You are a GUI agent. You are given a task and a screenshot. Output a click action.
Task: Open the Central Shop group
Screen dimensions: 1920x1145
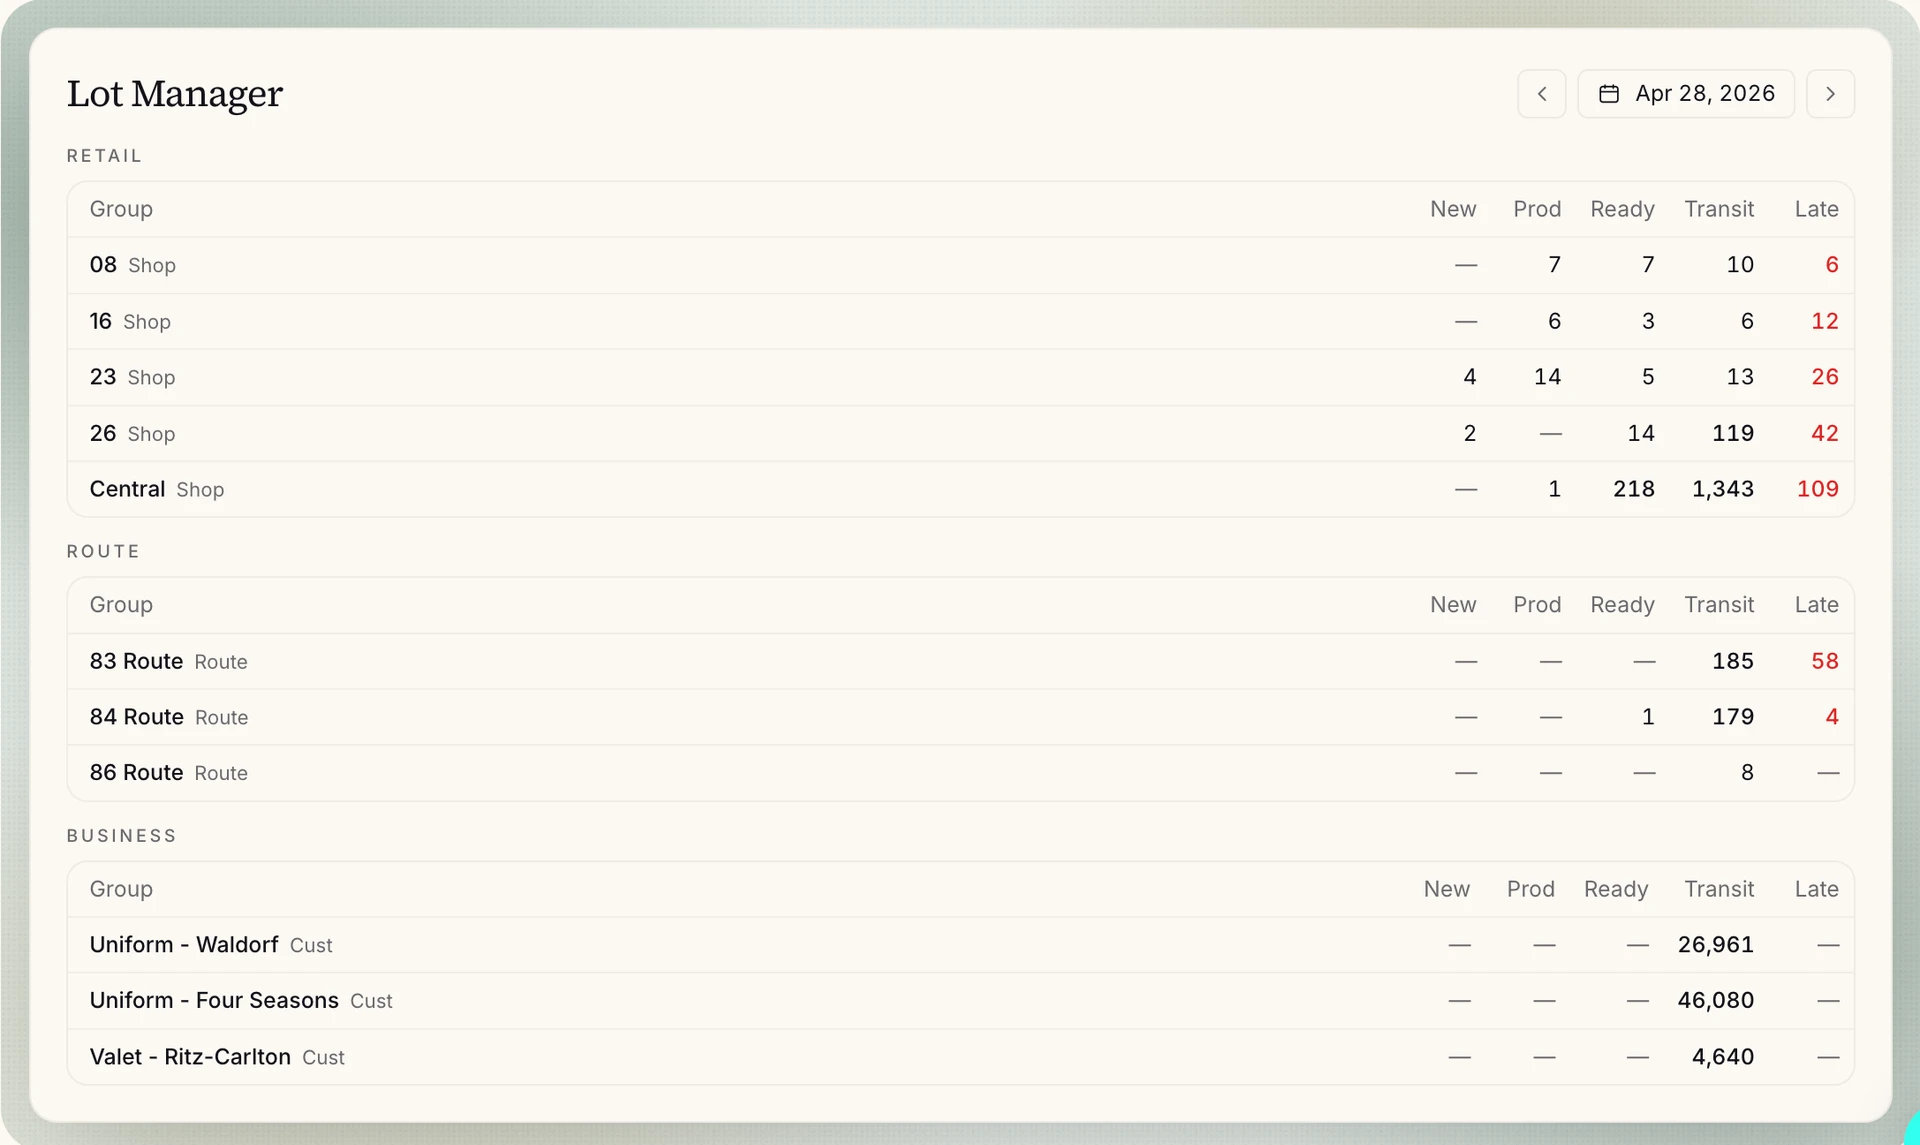[x=960, y=489]
